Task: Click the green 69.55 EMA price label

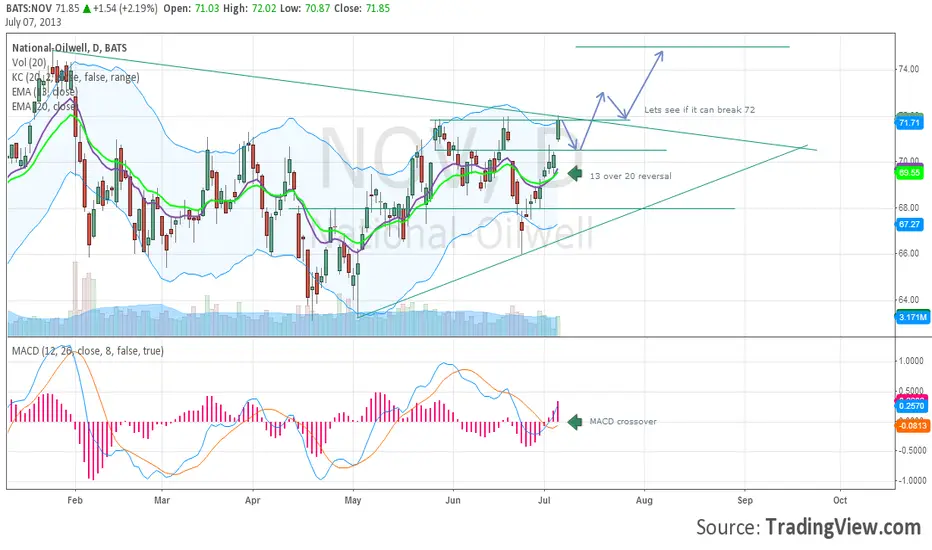Action: tap(909, 172)
